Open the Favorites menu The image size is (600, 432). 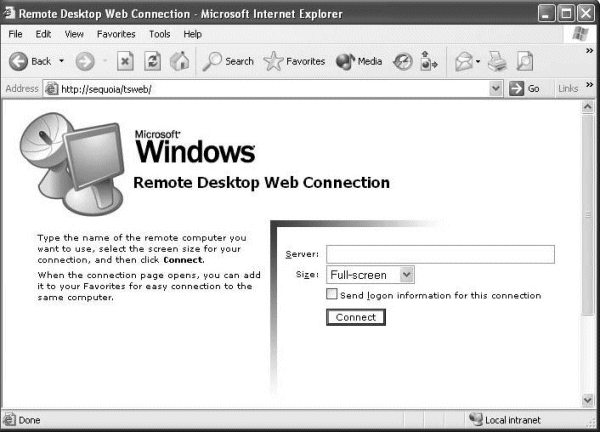[116, 34]
